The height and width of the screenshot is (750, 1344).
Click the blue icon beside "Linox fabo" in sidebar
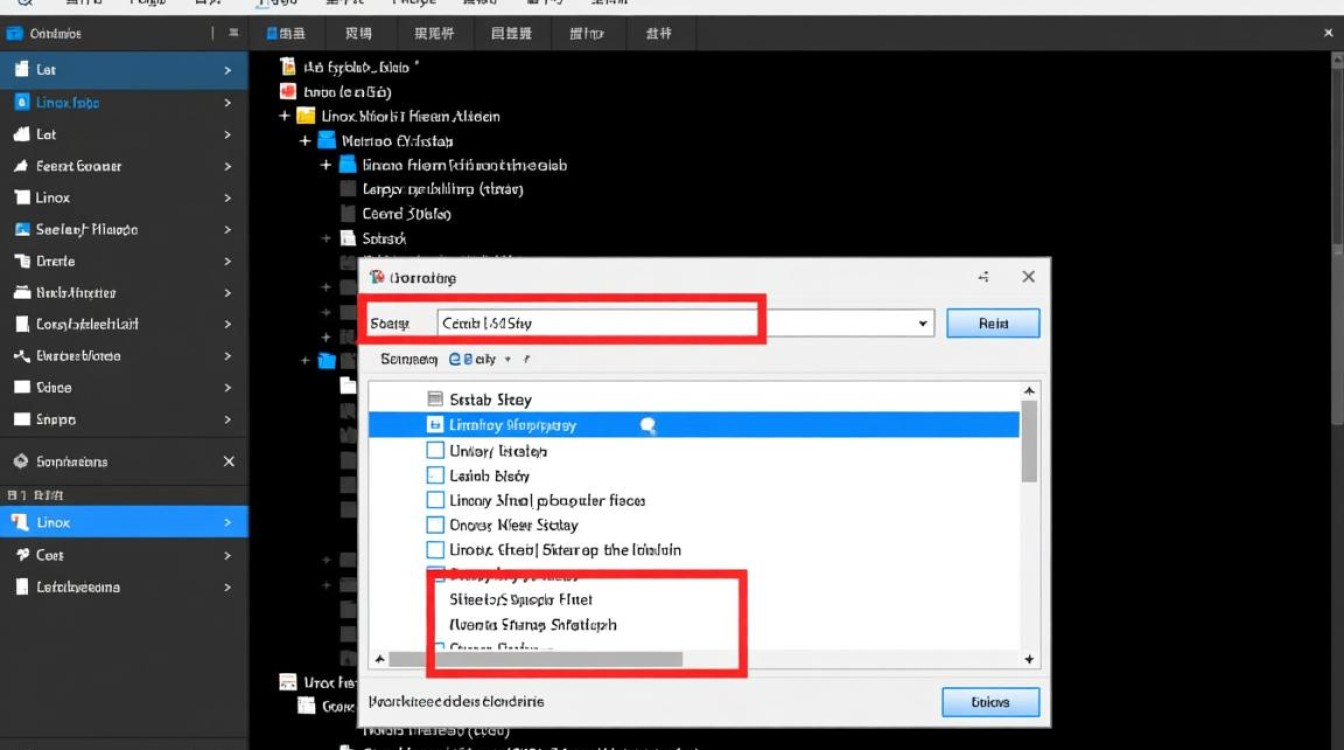pos(21,102)
